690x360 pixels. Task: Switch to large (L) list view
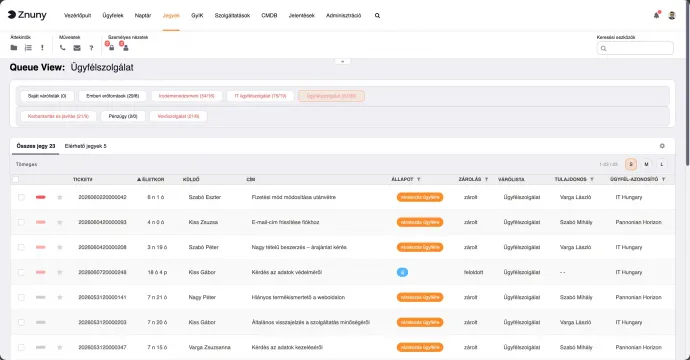(x=662, y=164)
